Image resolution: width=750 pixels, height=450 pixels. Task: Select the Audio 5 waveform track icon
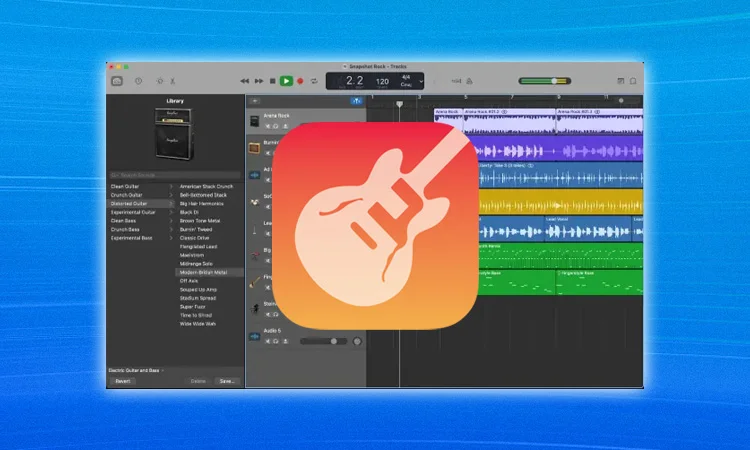254,336
